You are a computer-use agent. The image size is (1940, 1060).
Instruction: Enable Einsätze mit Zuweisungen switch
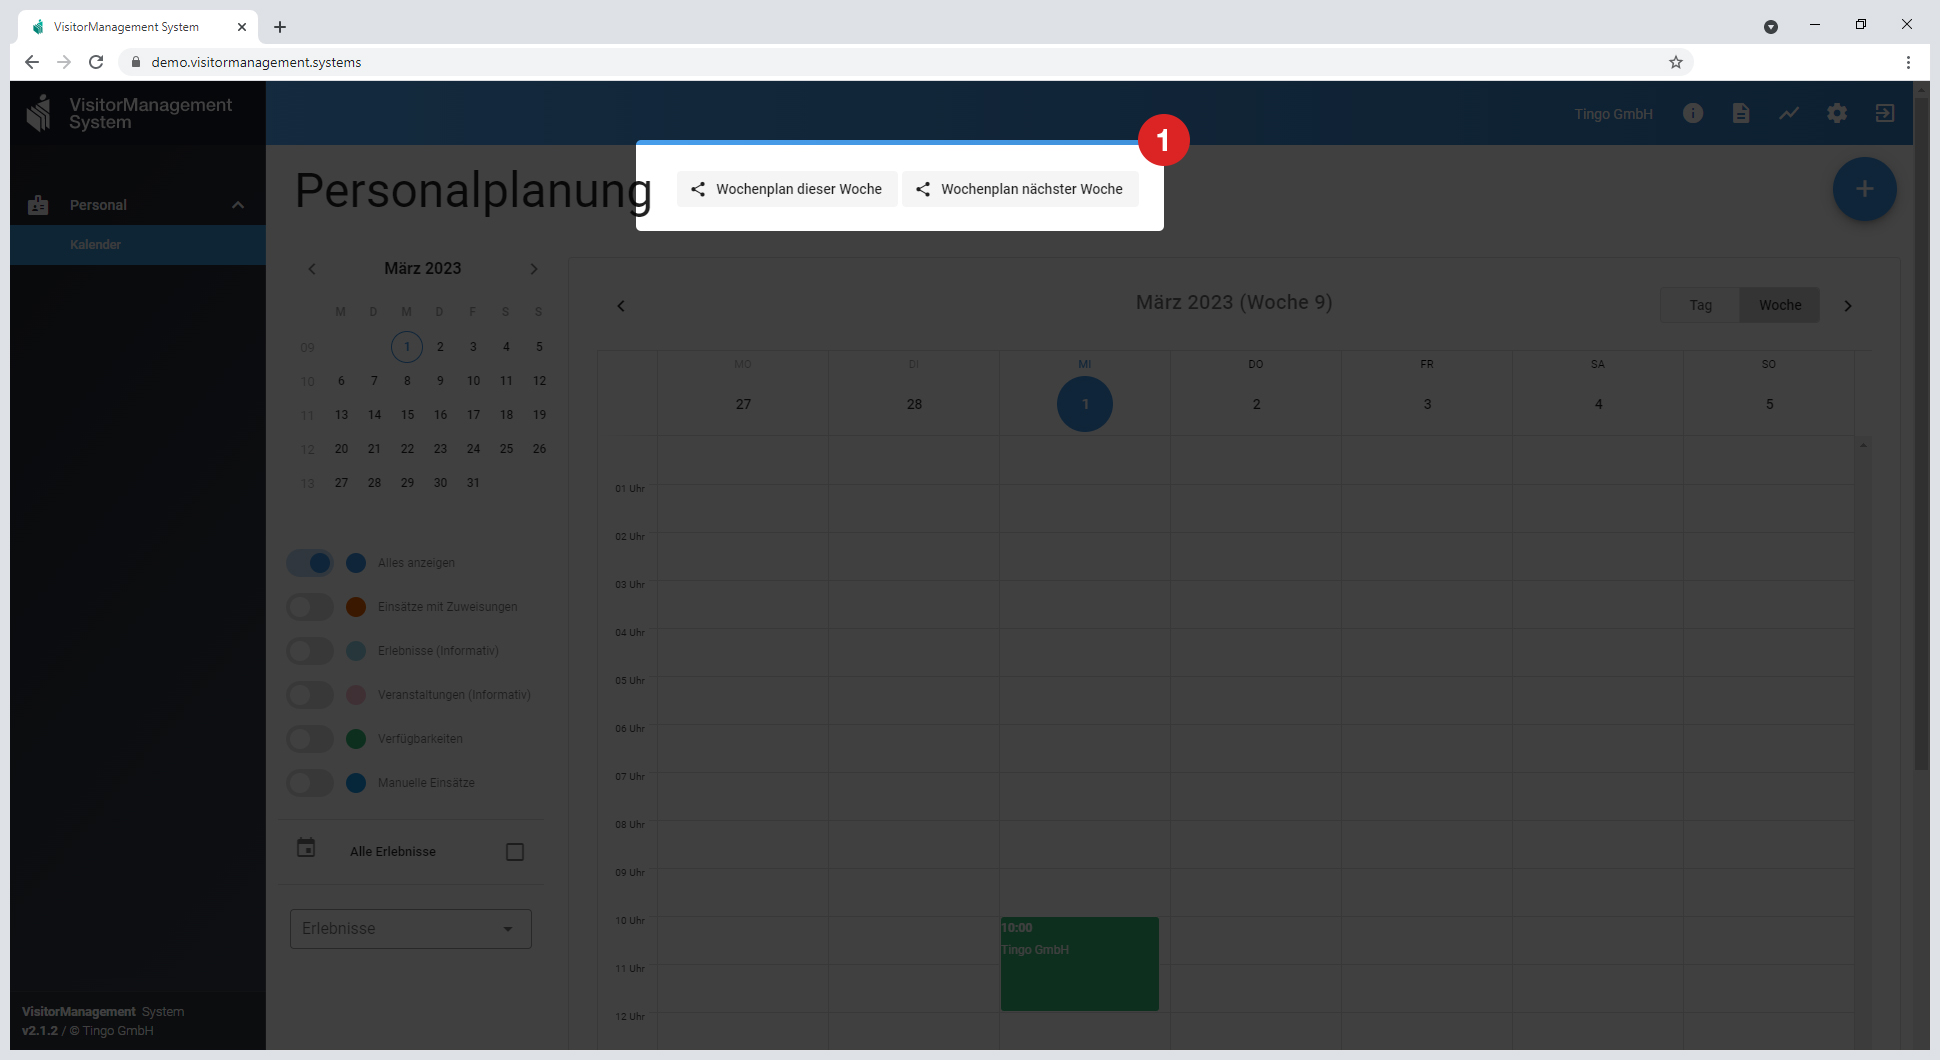(x=310, y=607)
